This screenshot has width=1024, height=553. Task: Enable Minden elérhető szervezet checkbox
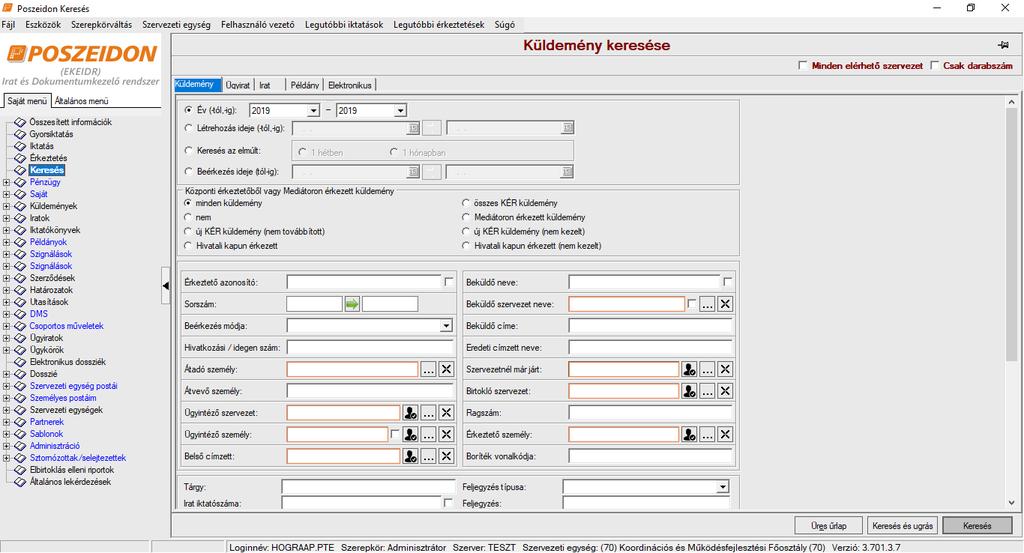click(803, 65)
